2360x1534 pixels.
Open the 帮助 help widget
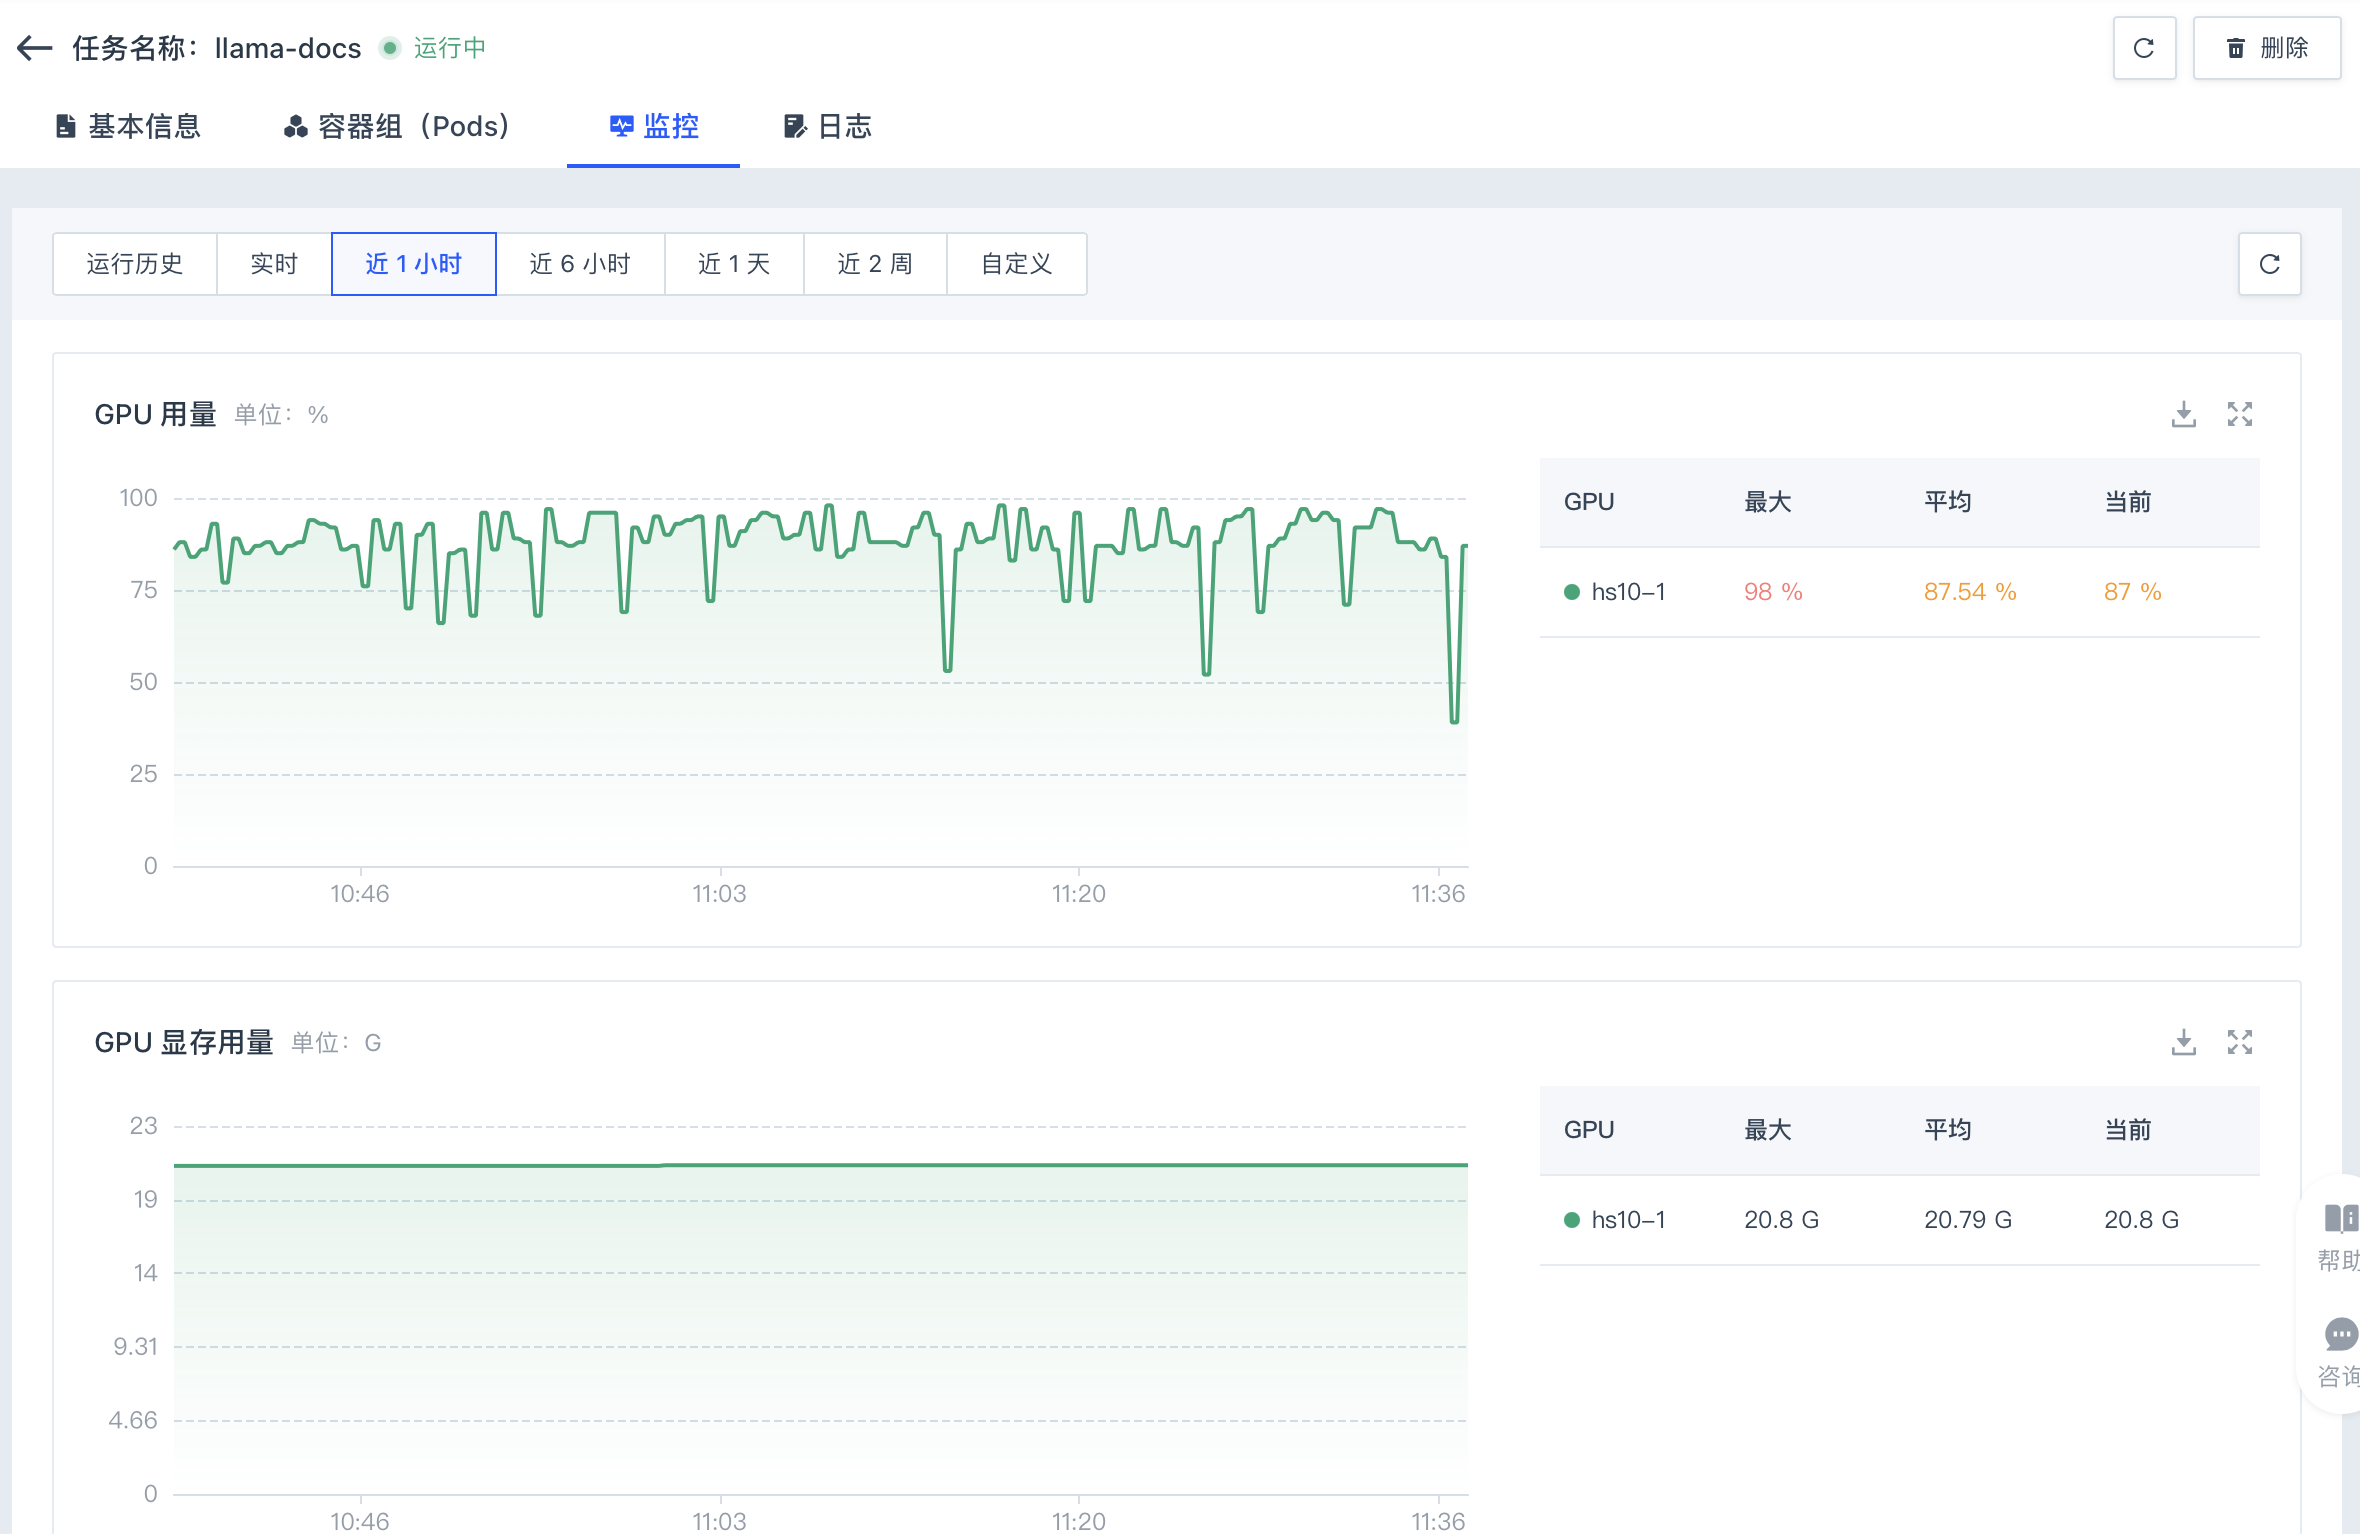coord(2339,1238)
